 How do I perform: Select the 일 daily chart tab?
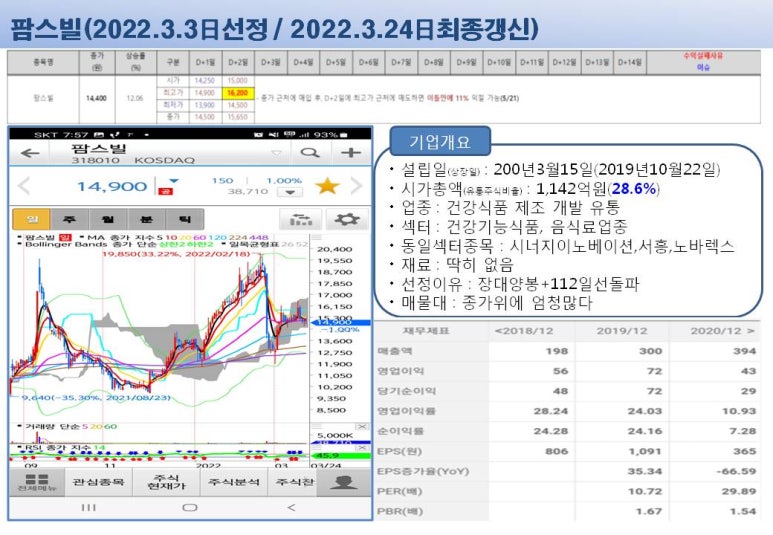click(32, 219)
